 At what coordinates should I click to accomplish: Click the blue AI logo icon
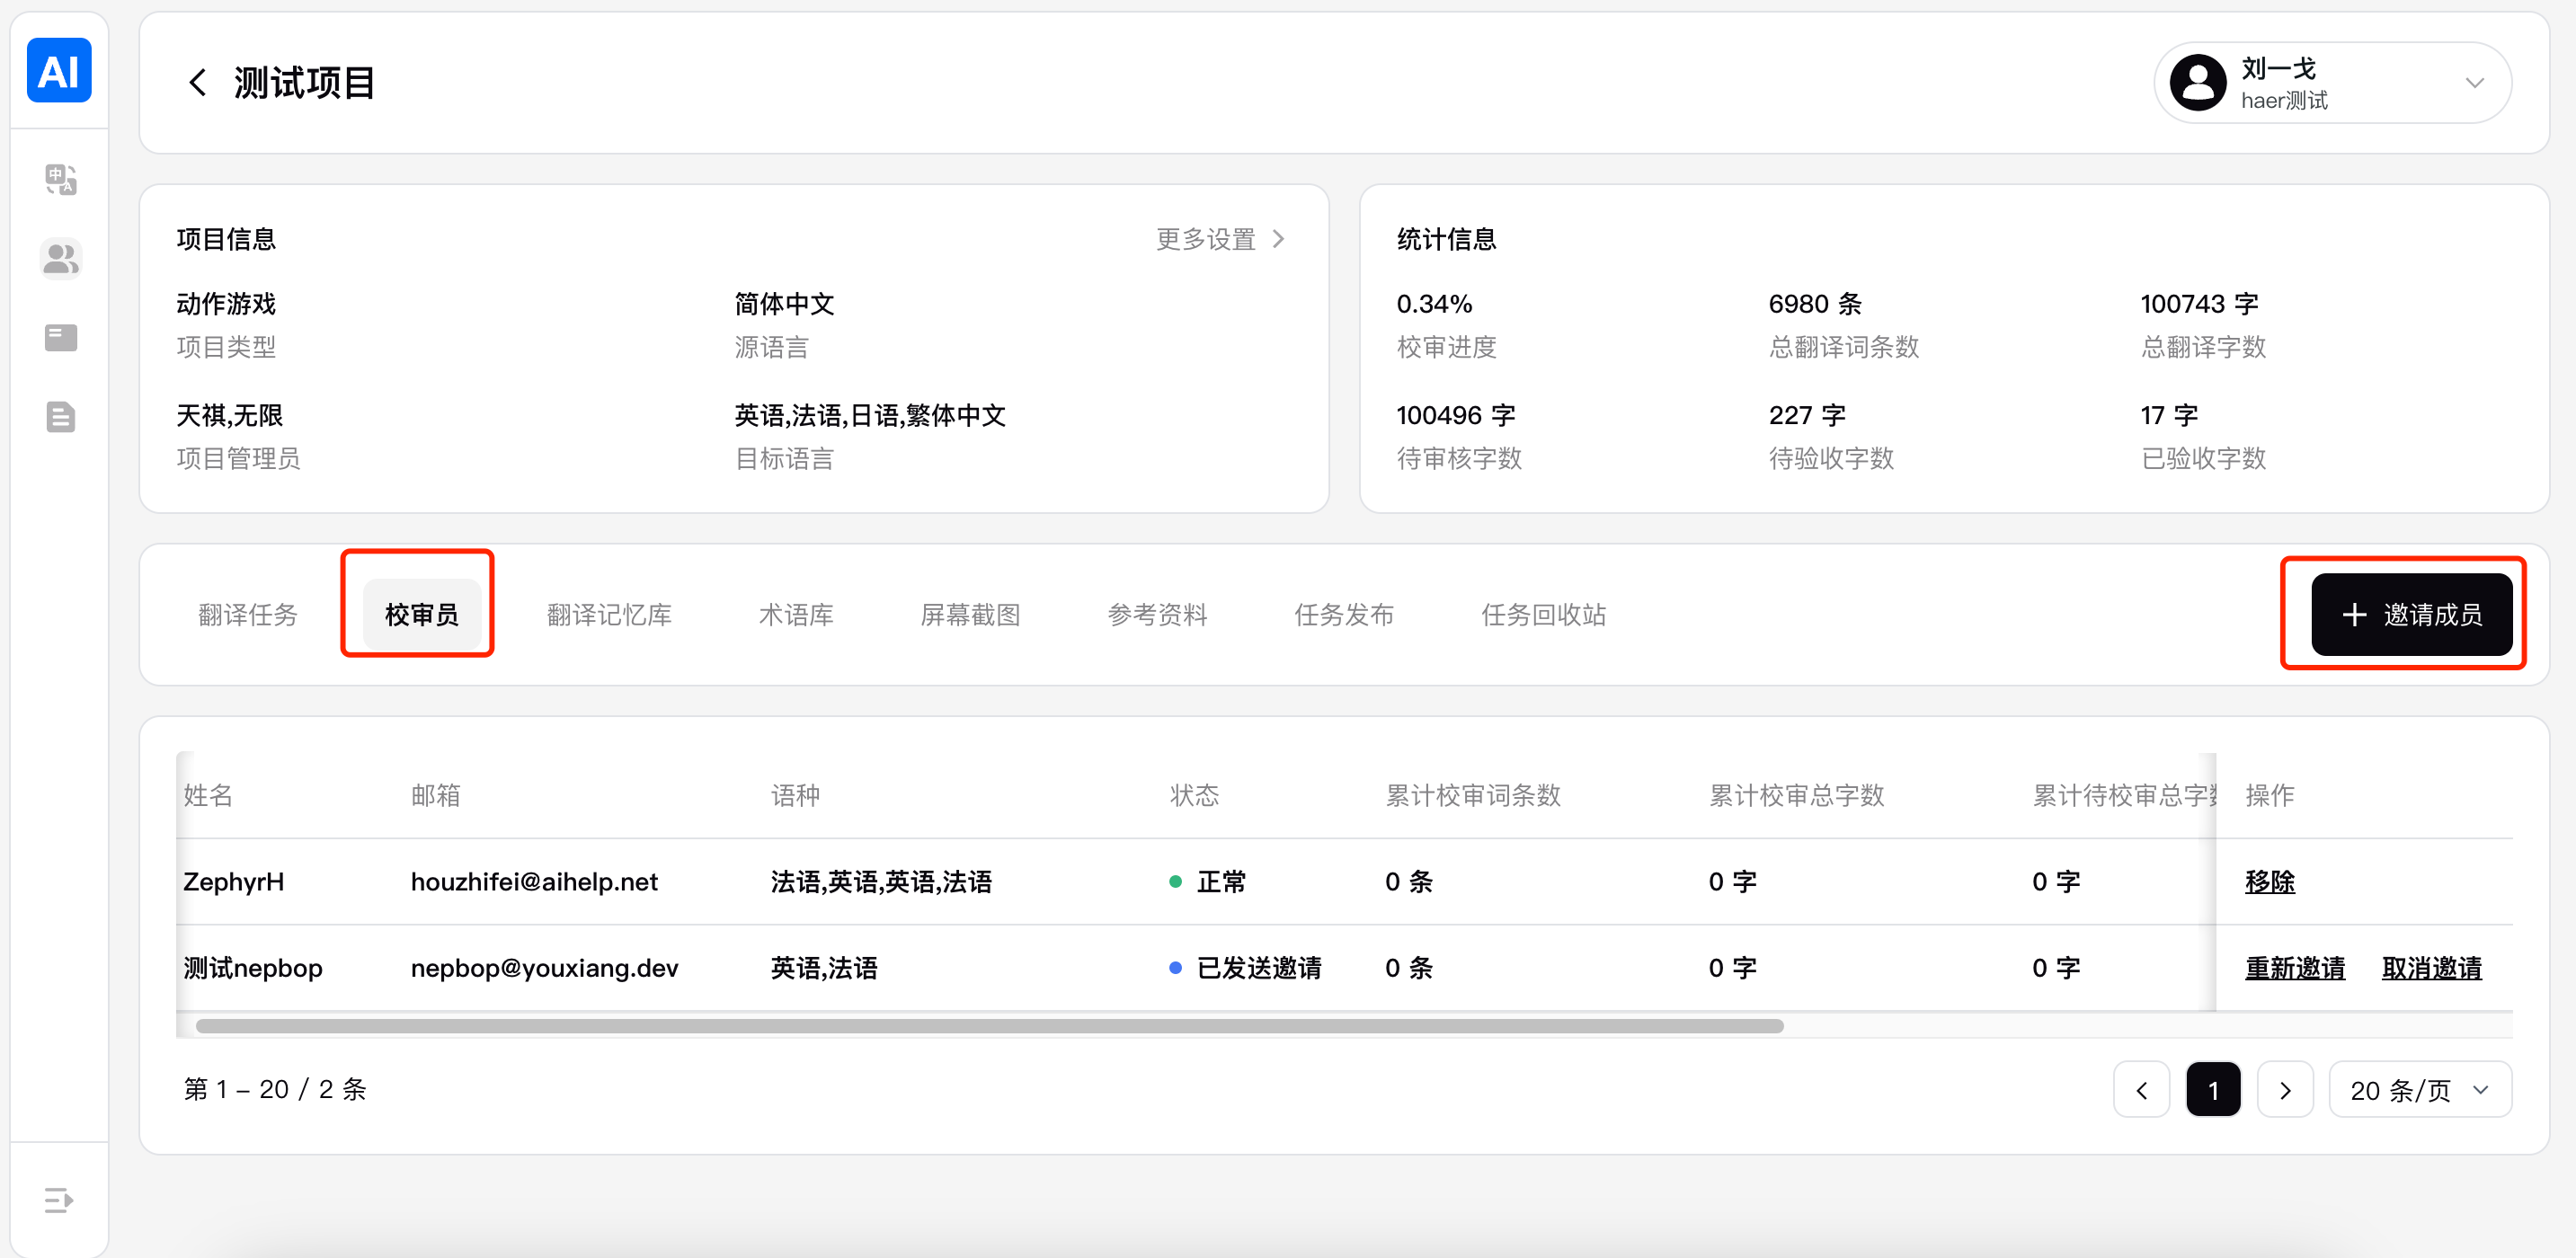[x=59, y=71]
